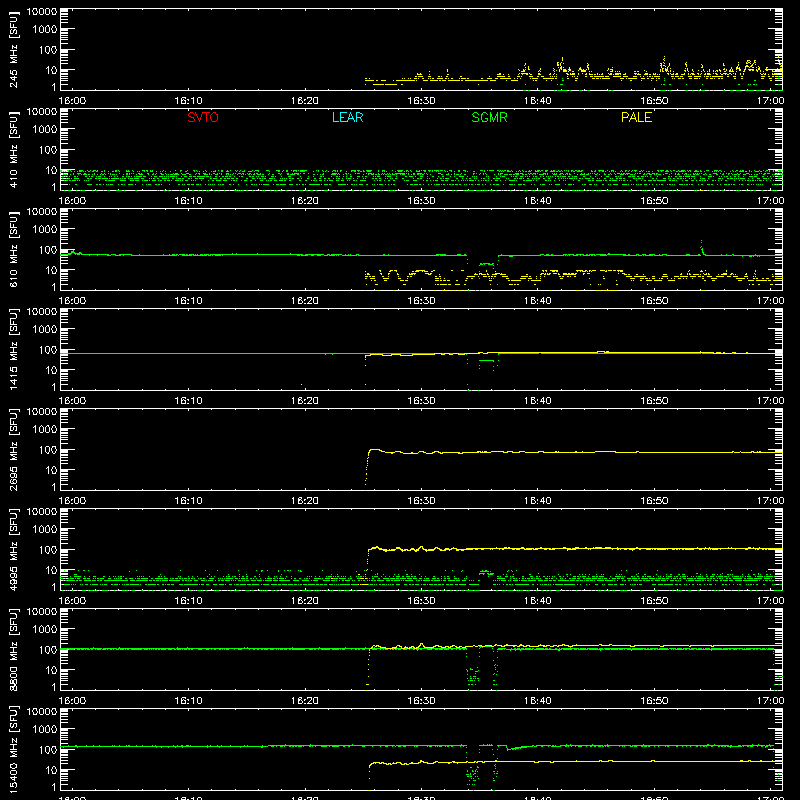The image size is (800, 800).
Task: Click the 17:00 tick label under 4995 MHz panel
Action: pos(770,601)
